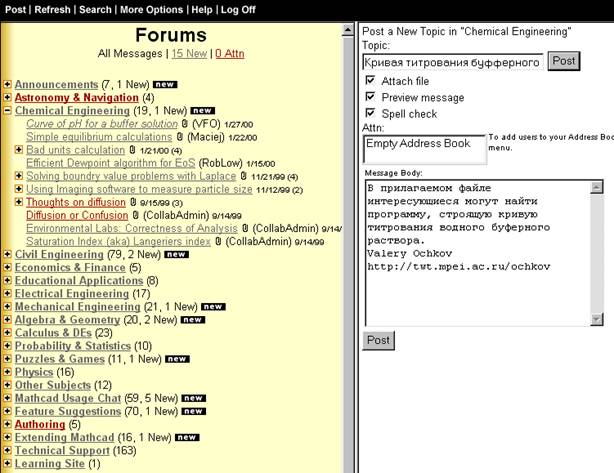Click the message body scroll-up arrow
The height and width of the screenshot is (473, 614).
(596, 187)
